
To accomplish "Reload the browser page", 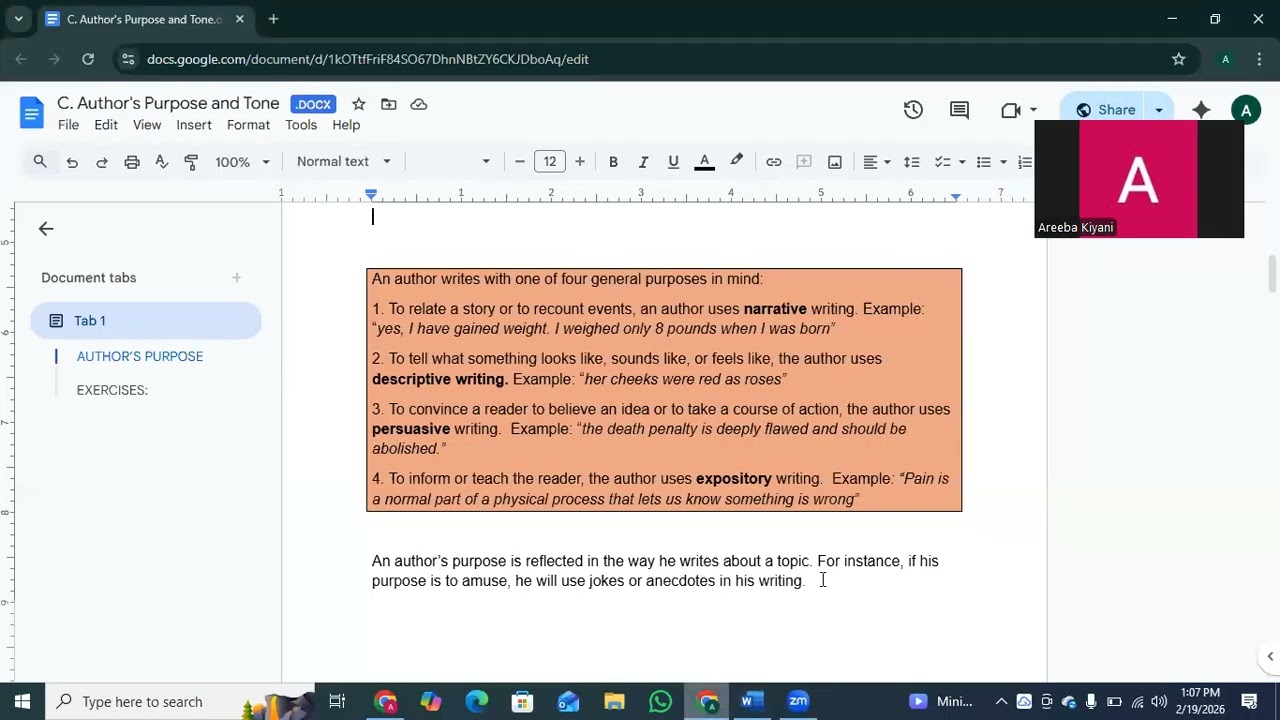I will pos(88,59).
